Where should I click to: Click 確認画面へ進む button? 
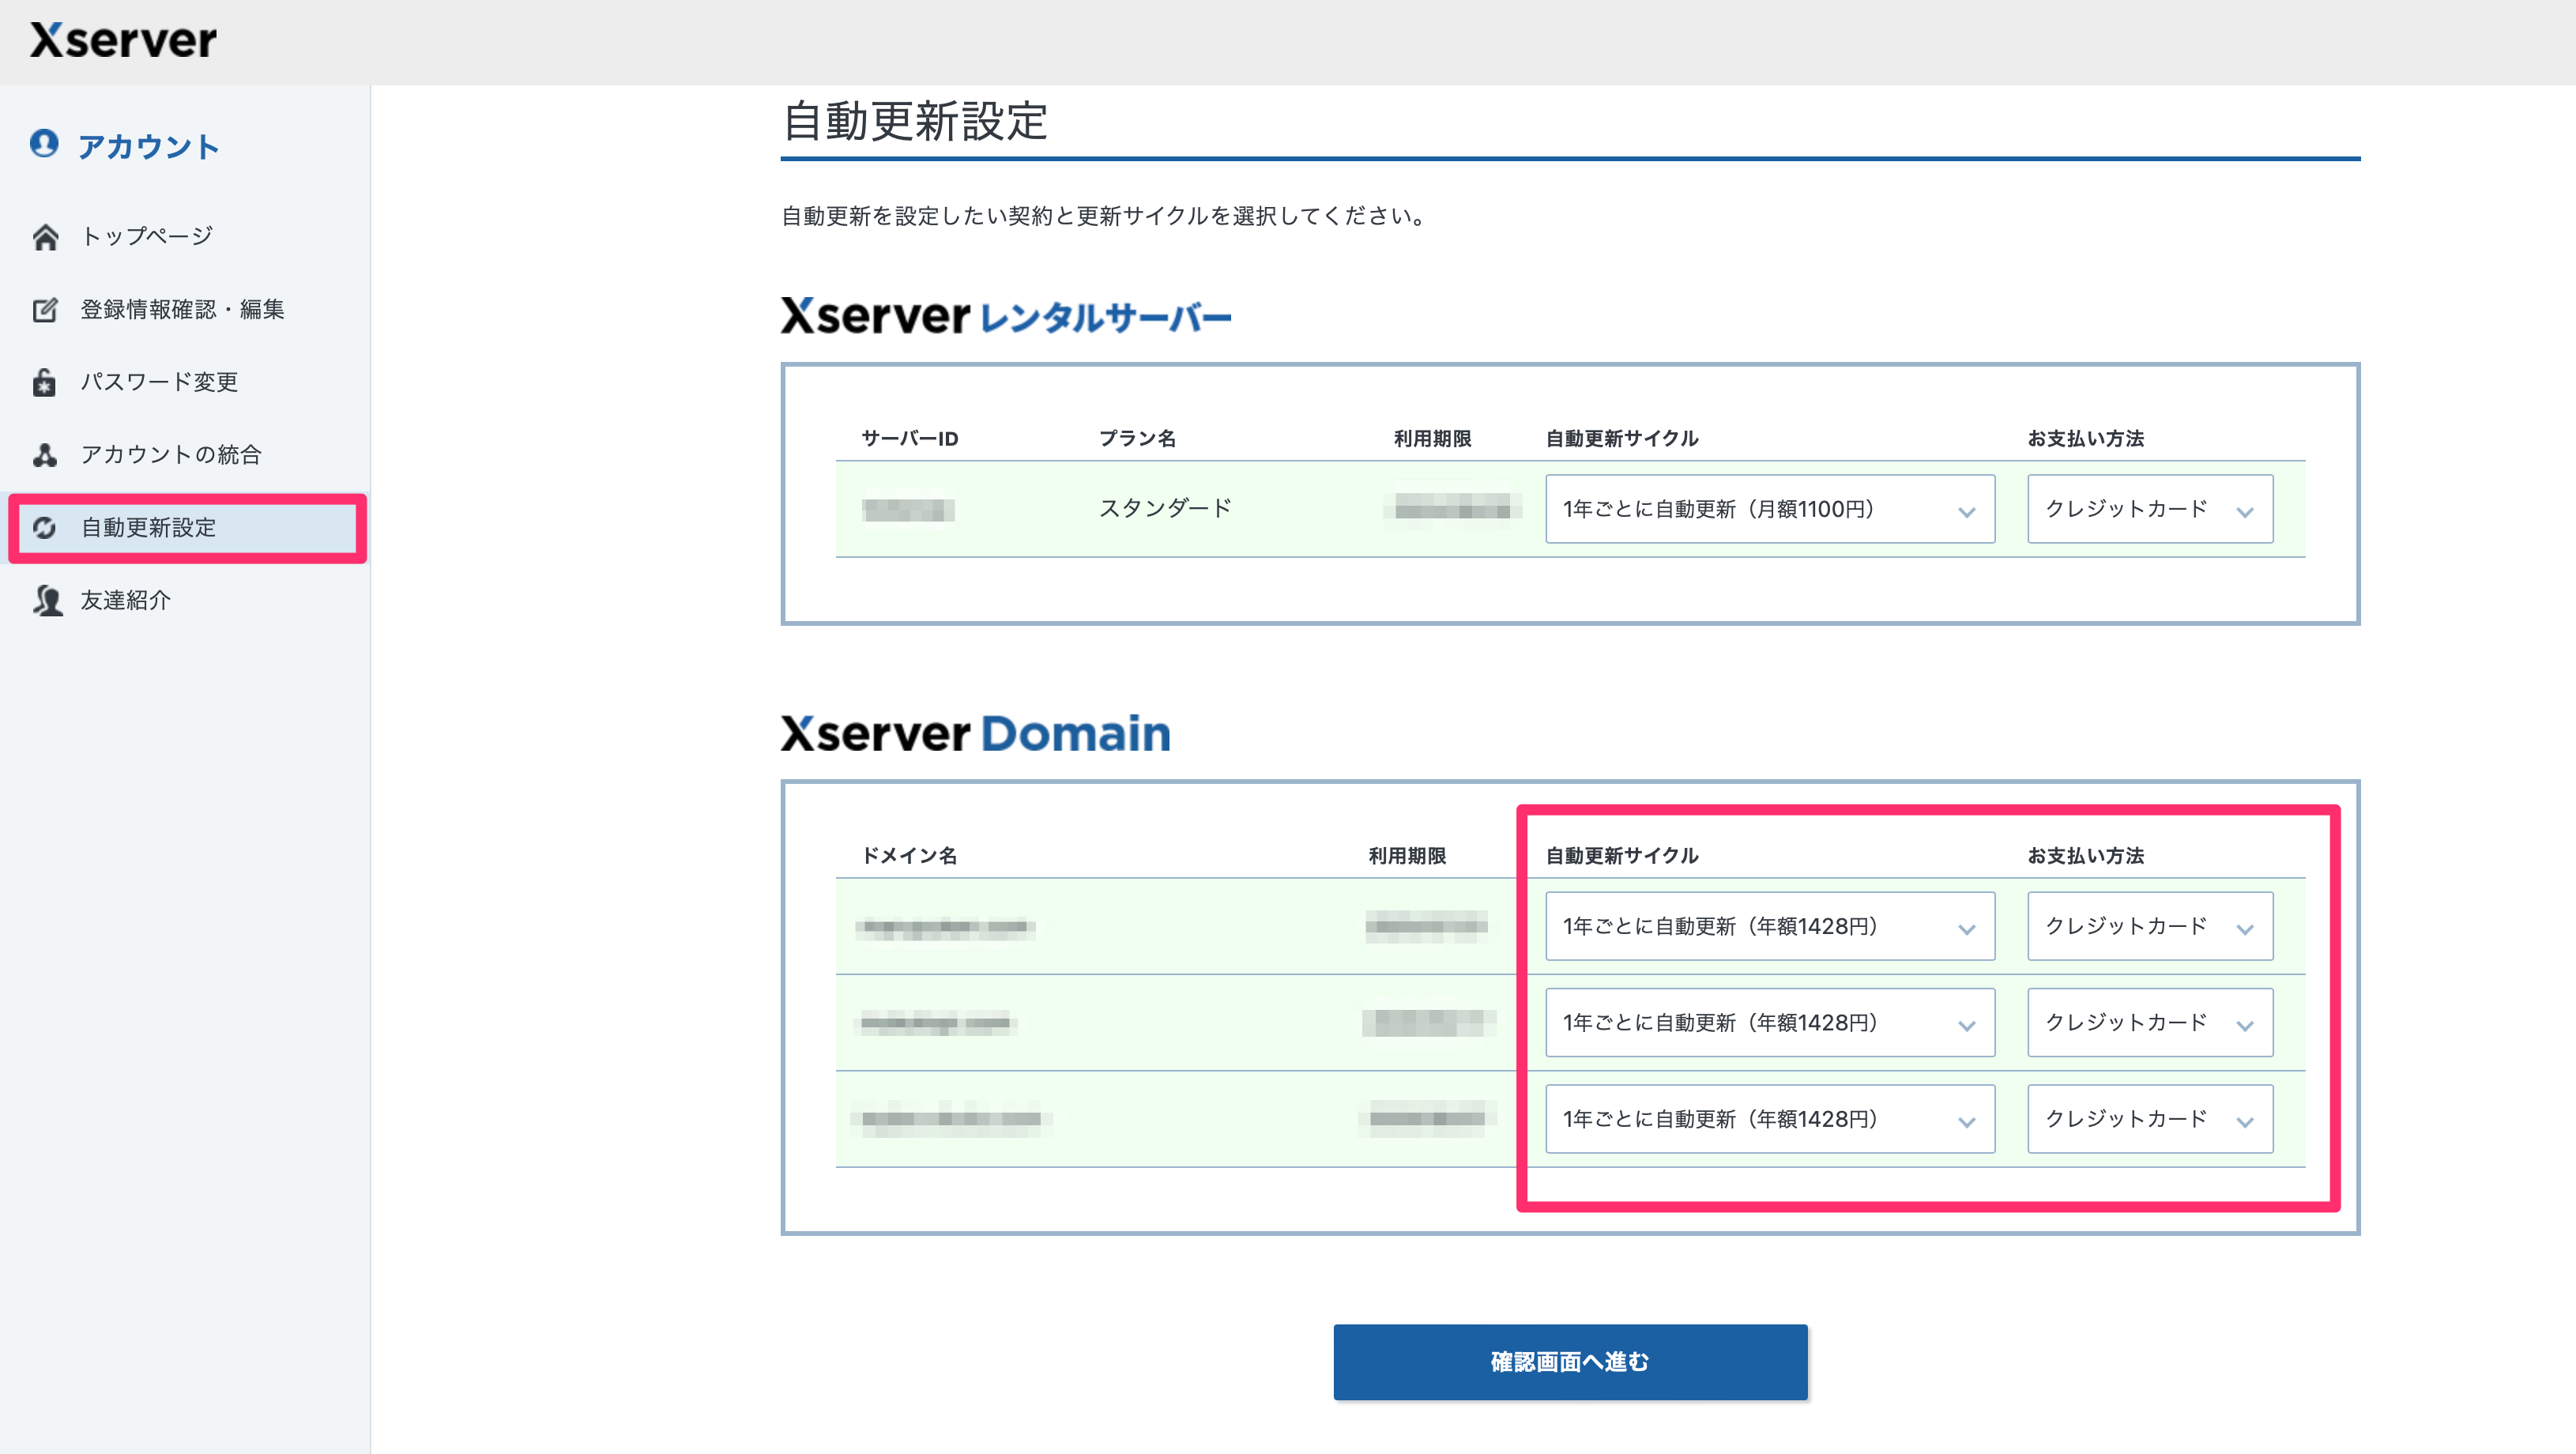[x=1570, y=1361]
